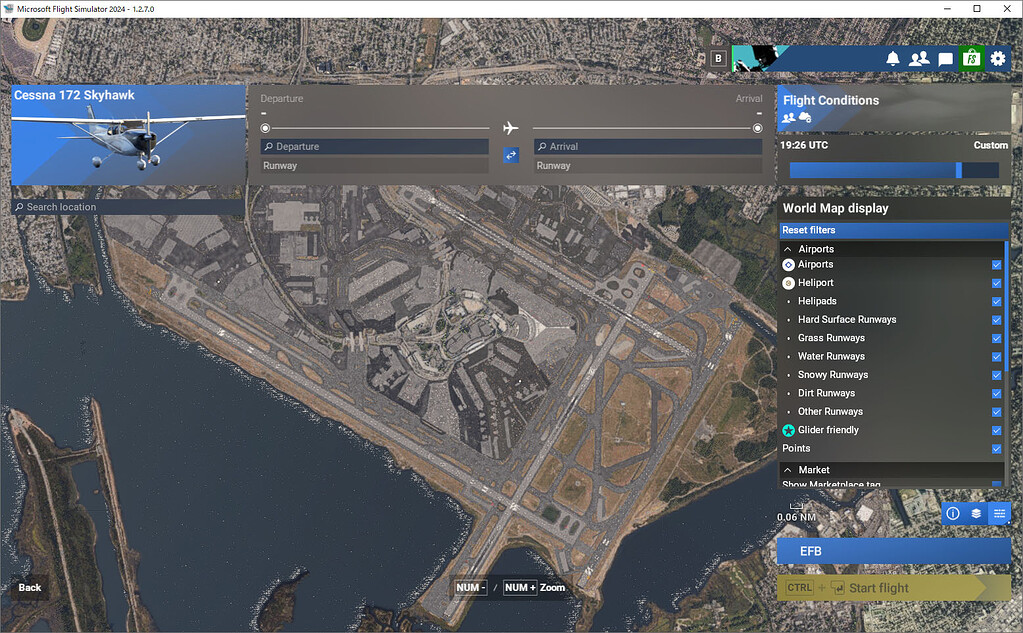Open the map filters icon
The width and height of the screenshot is (1023, 633).
coord(999,513)
